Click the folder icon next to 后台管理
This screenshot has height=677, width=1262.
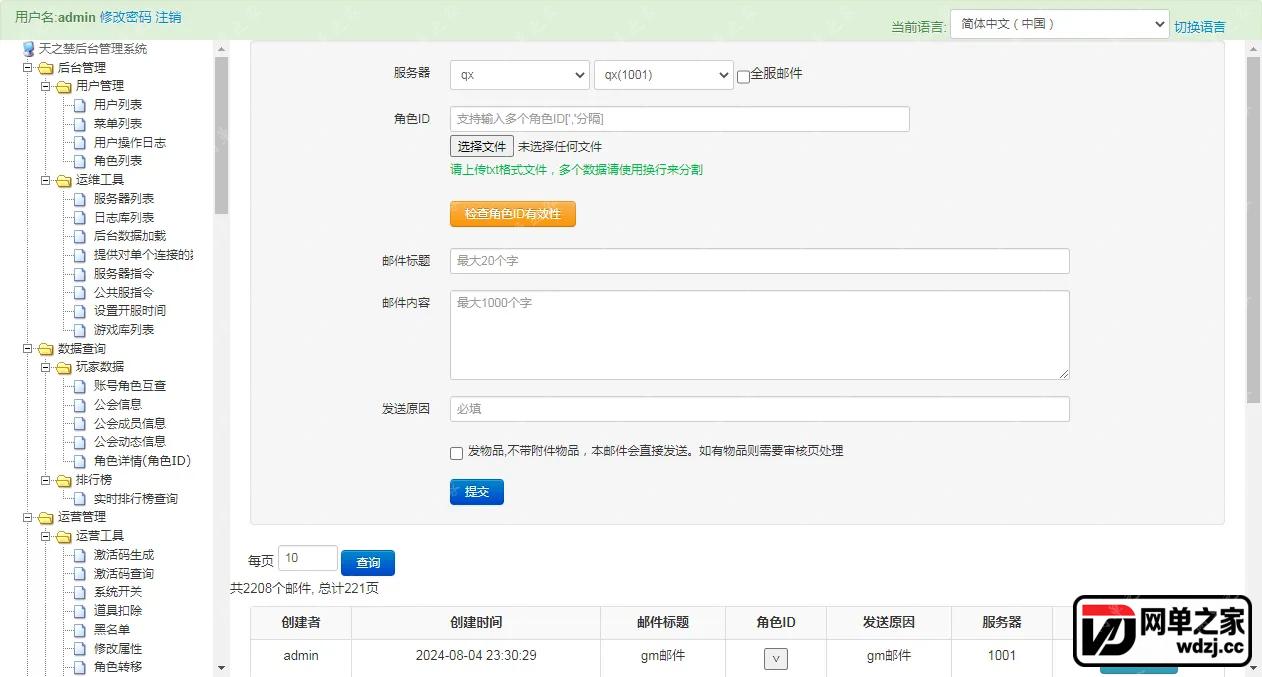tap(46, 68)
